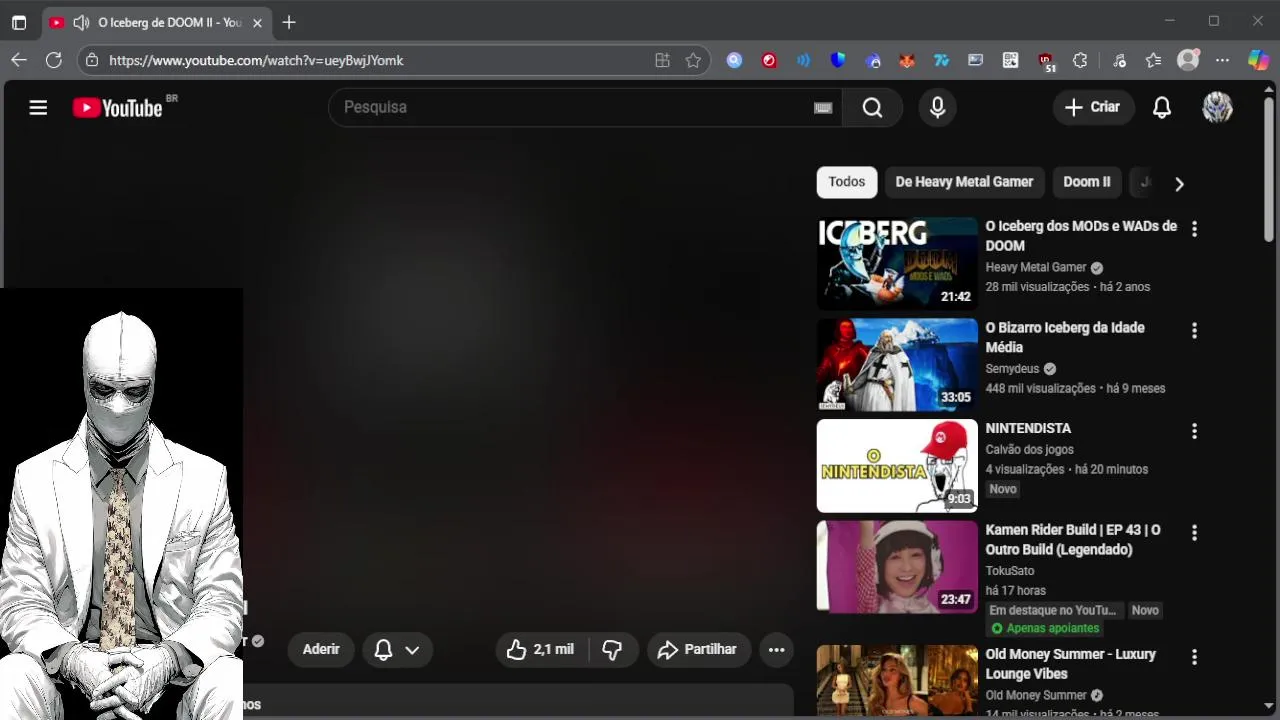Image resolution: width=1280 pixels, height=720 pixels.
Task: Open the account avatar menu
Action: click(1217, 107)
